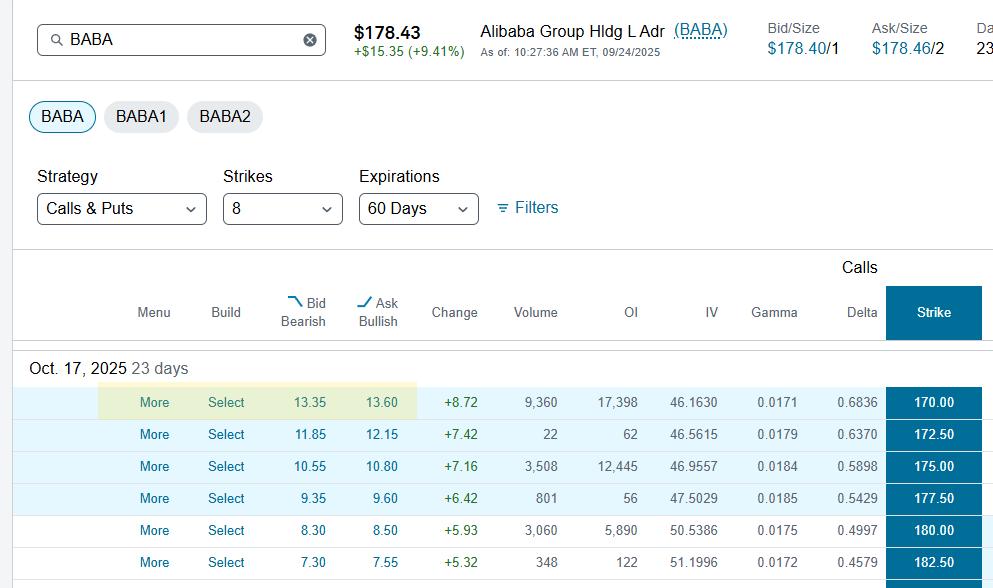
Task: Click bid 7.30 on 182.50 call
Action: pyautogui.click(x=313, y=563)
